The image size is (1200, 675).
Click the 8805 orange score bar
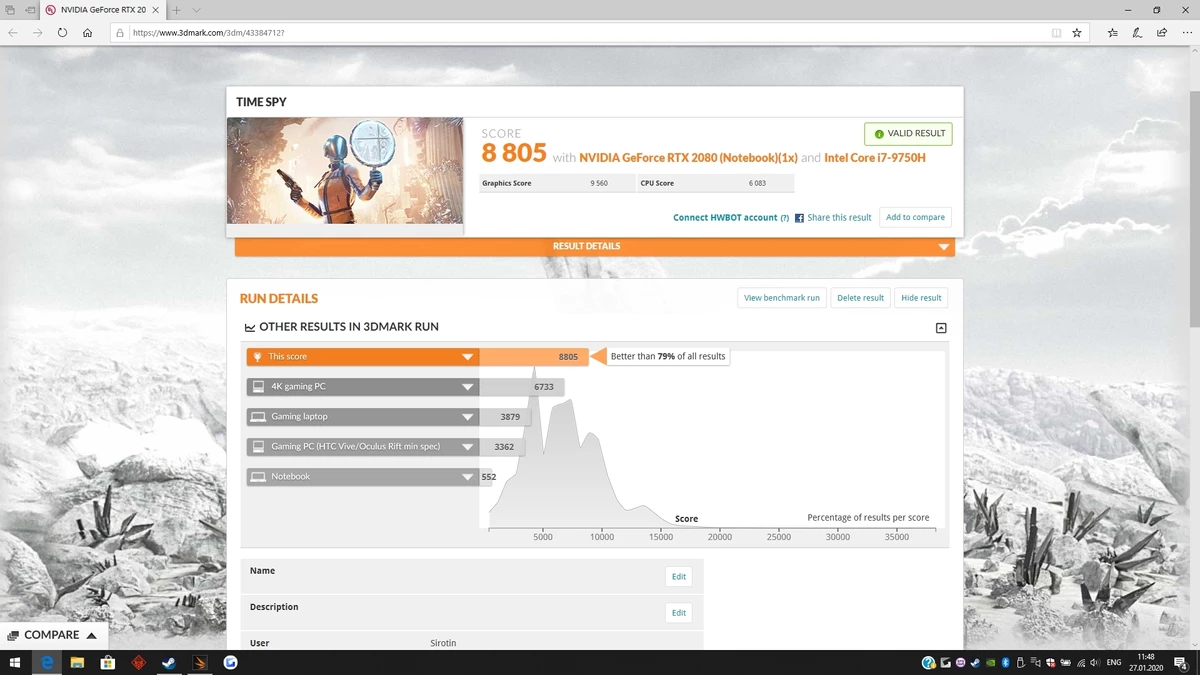click(534, 357)
